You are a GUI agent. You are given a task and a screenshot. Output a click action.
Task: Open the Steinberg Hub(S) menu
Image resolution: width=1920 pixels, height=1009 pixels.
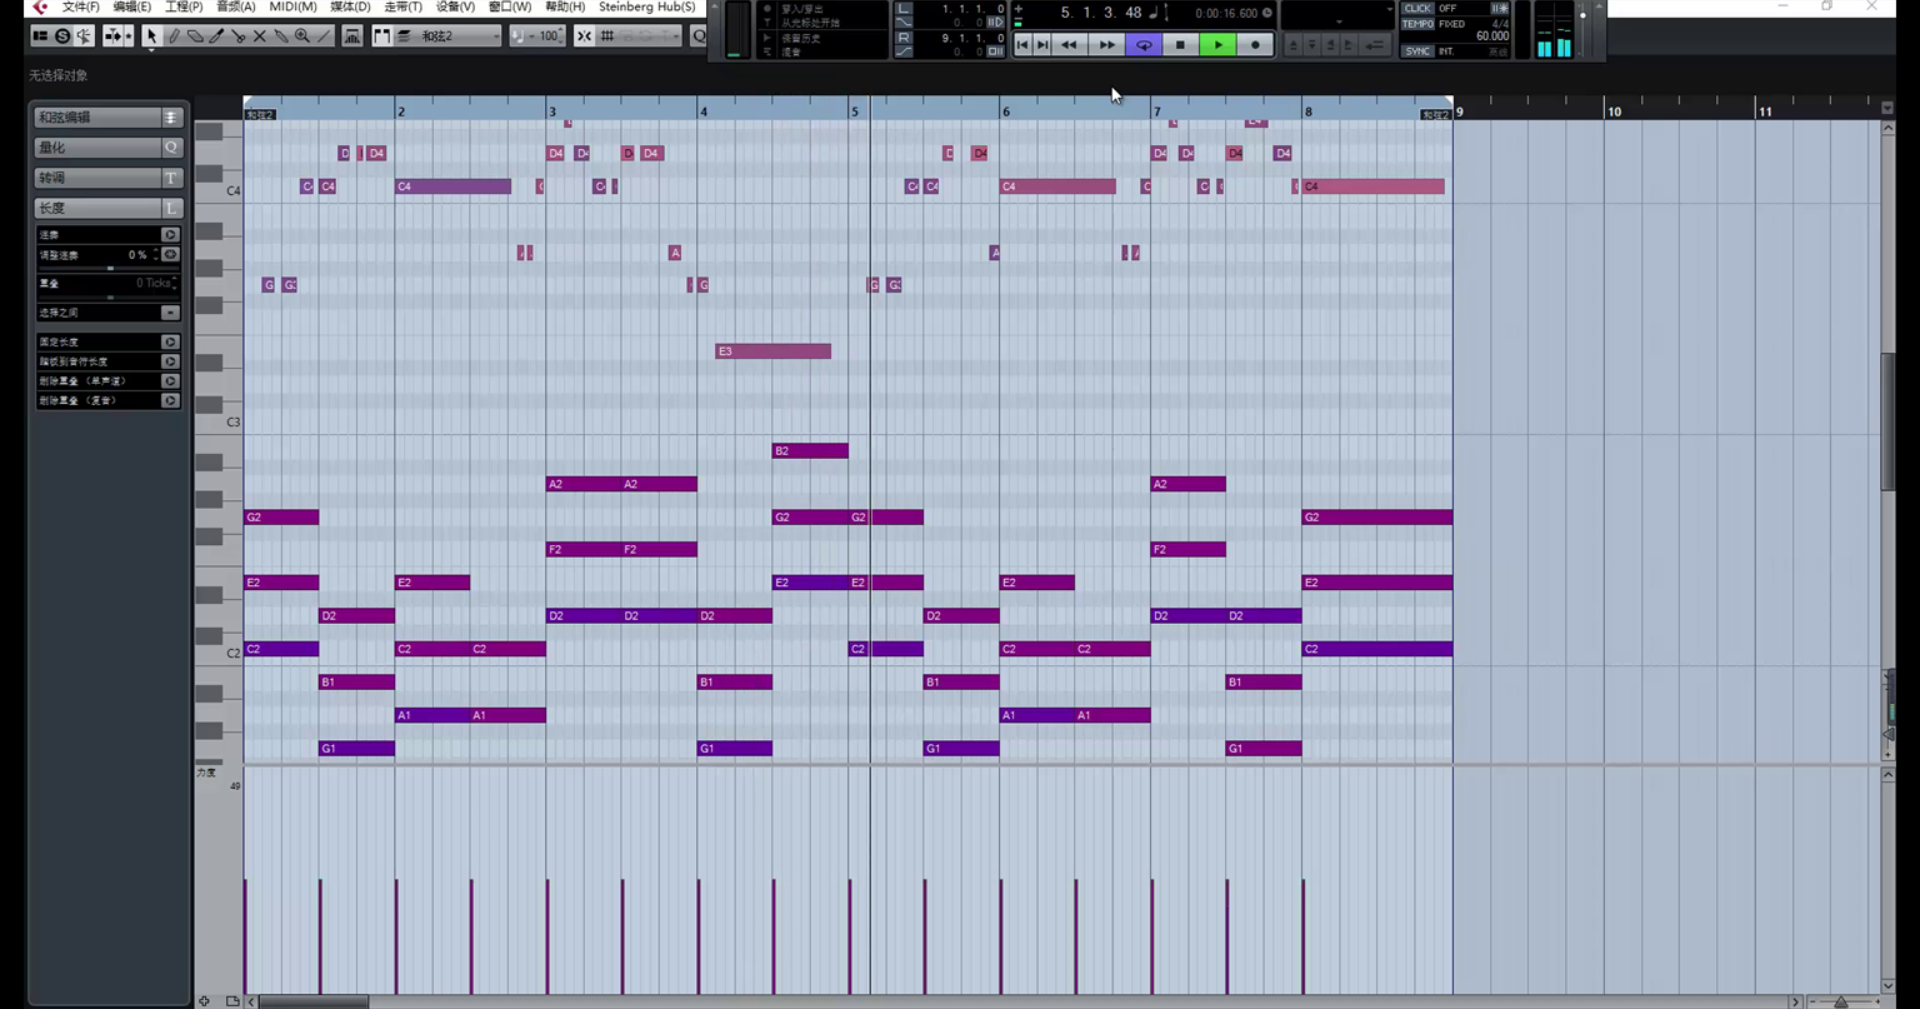pyautogui.click(x=647, y=7)
